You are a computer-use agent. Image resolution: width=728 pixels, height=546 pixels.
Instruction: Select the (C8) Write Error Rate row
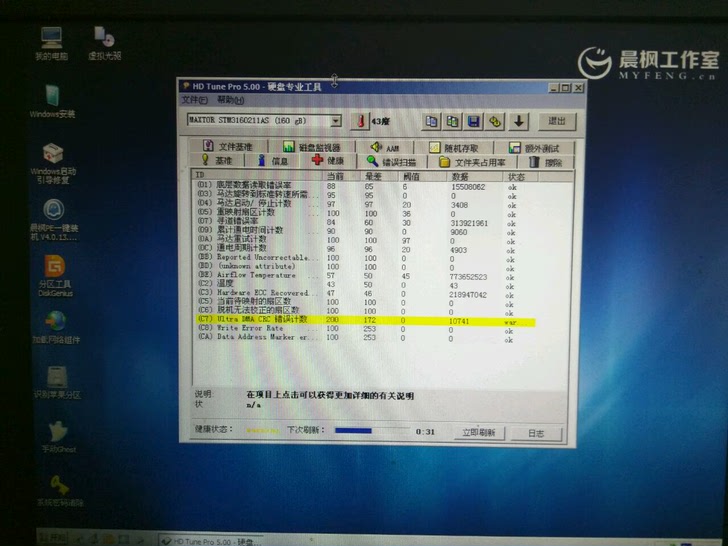[364, 329]
